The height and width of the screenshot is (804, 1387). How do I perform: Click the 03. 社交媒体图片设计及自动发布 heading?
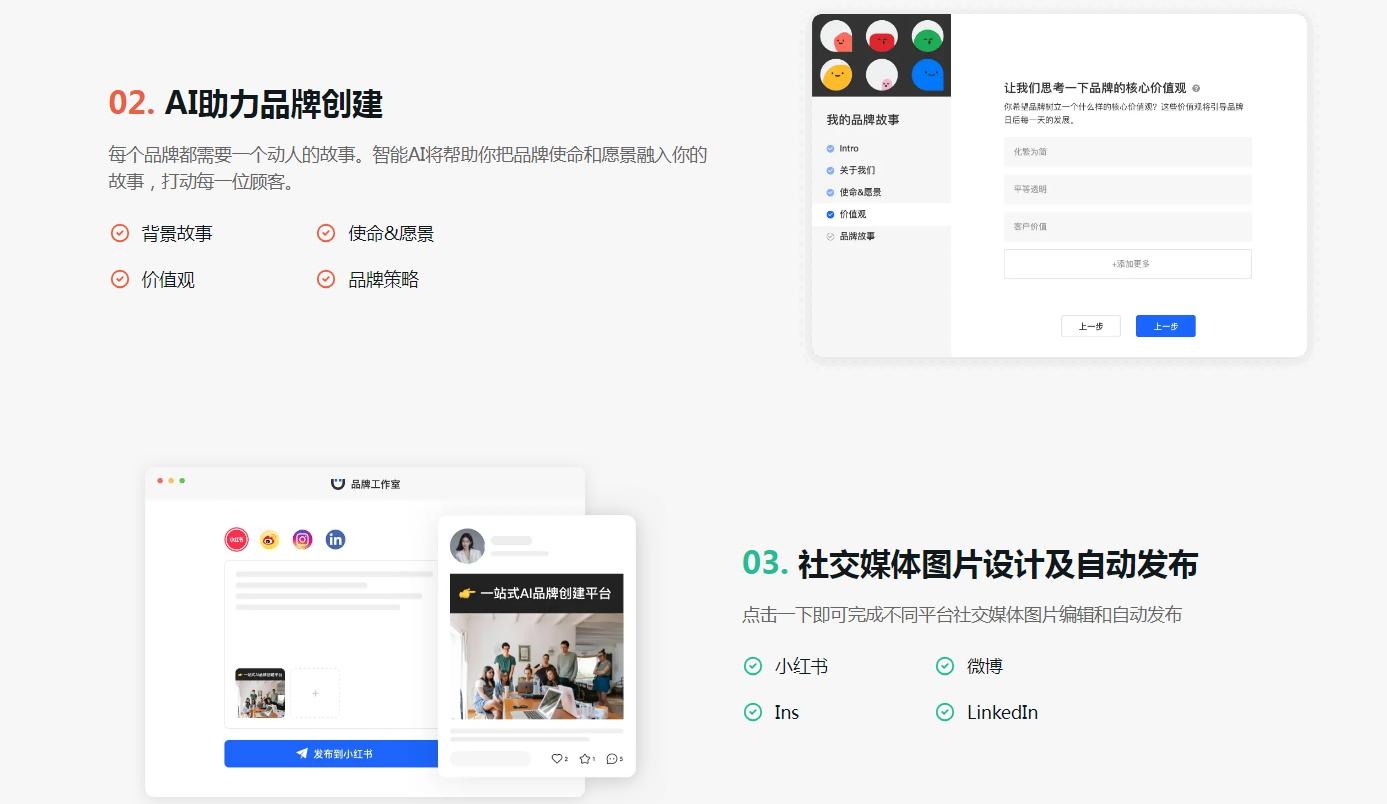coord(970,564)
